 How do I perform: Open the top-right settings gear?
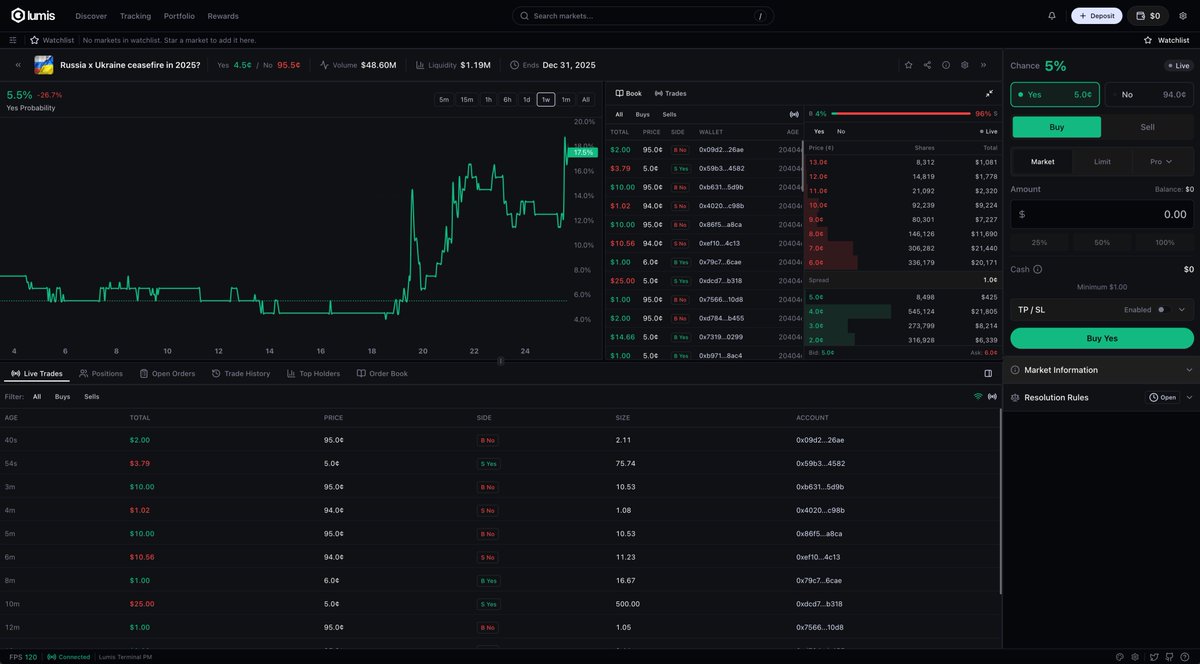(1182, 16)
